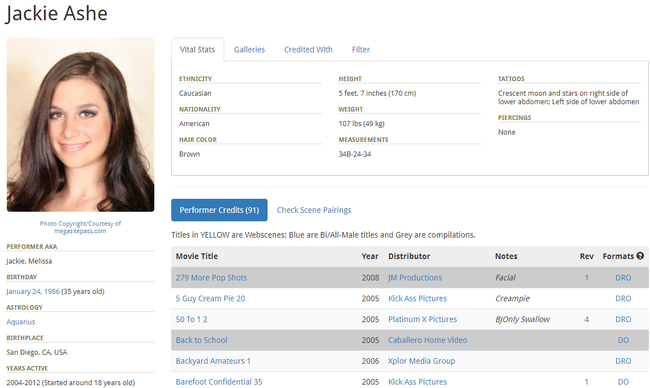The image size is (650, 388).
Task: Follow the January 24, 1986 birthday link
Action: [33, 291]
